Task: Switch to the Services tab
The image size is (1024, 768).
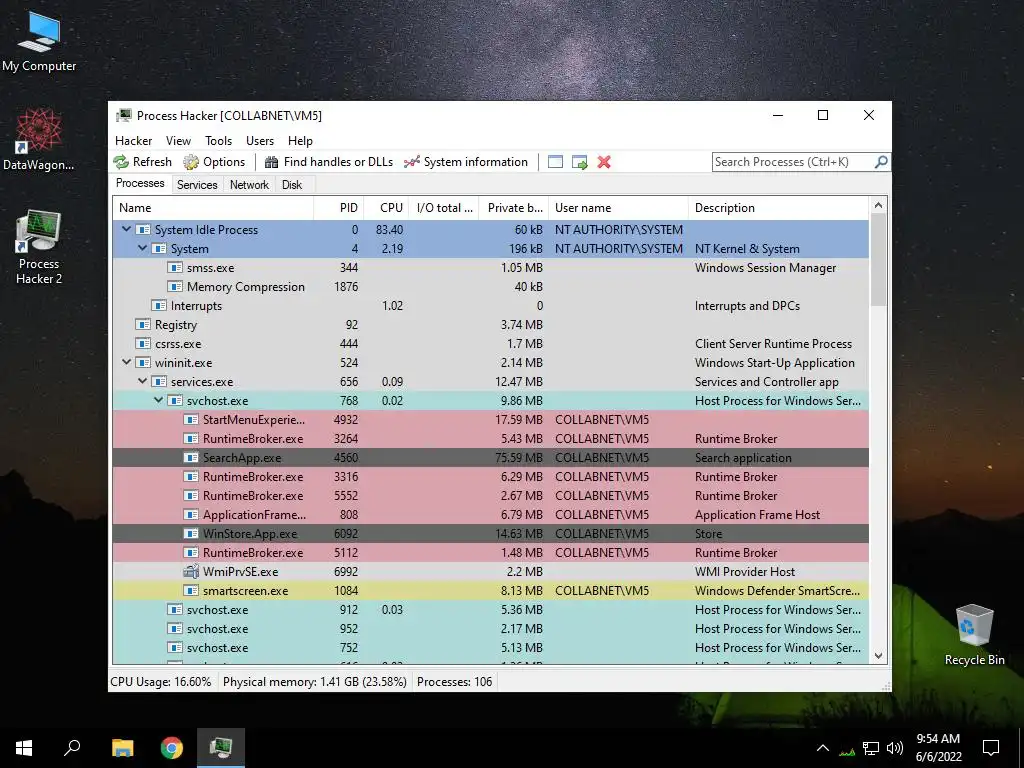Action: pos(197,185)
